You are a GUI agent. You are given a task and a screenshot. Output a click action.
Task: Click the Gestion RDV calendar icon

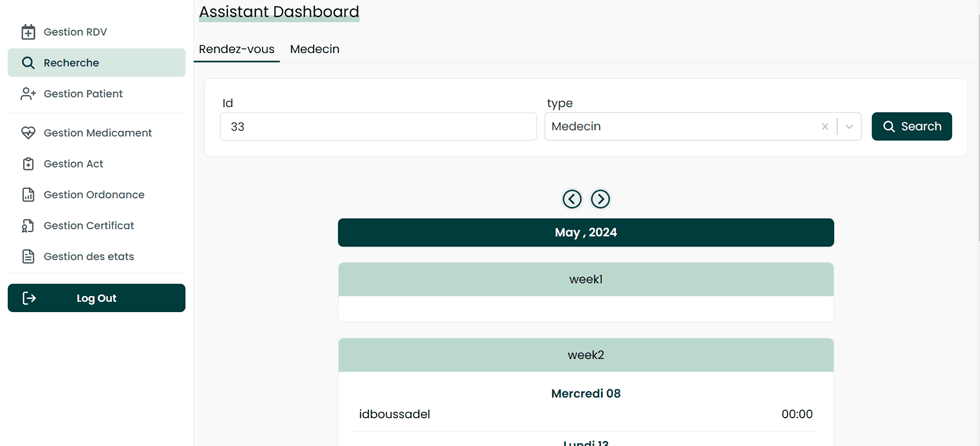coord(28,32)
